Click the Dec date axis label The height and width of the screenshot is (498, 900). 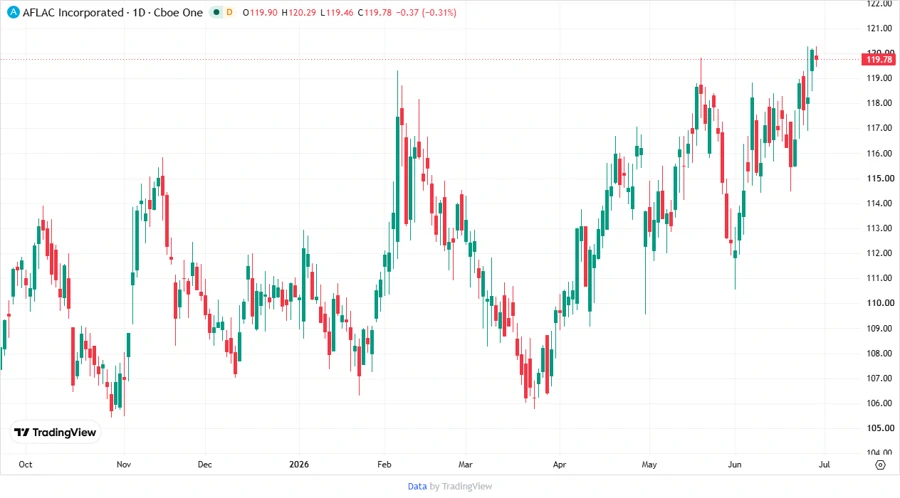205,464
